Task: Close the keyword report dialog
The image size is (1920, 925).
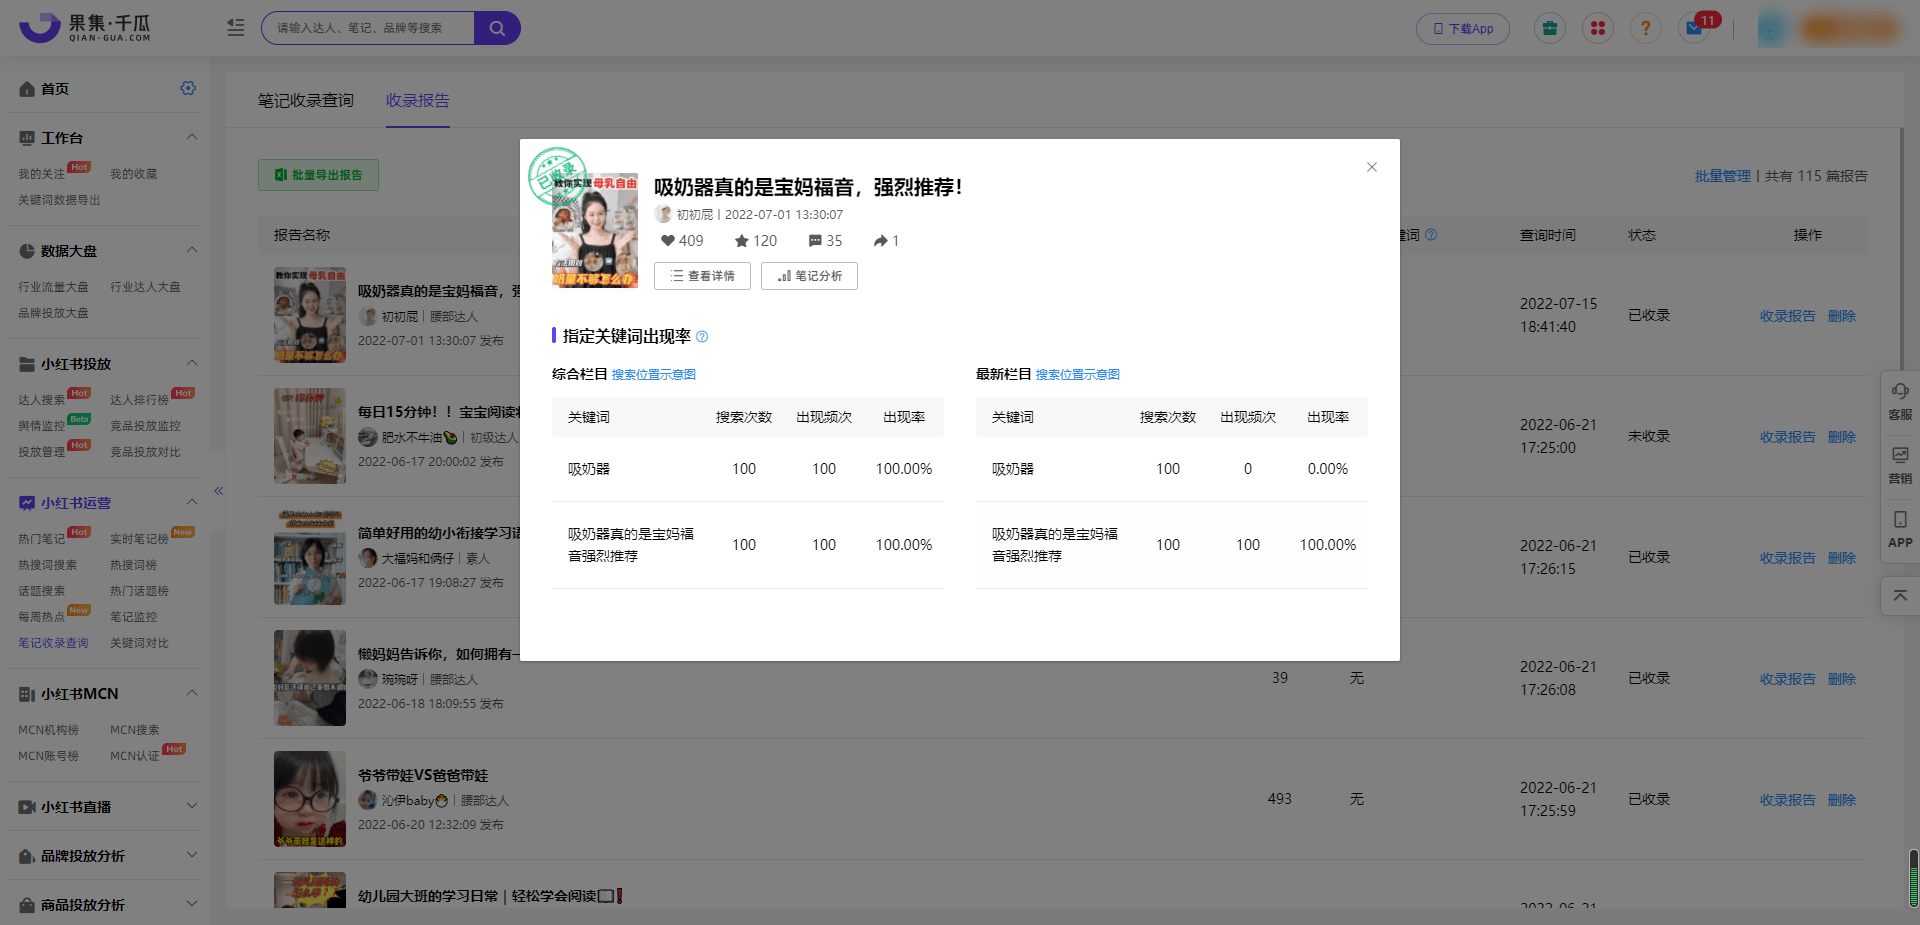Action: pyautogui.click(x=1372, y=167)
